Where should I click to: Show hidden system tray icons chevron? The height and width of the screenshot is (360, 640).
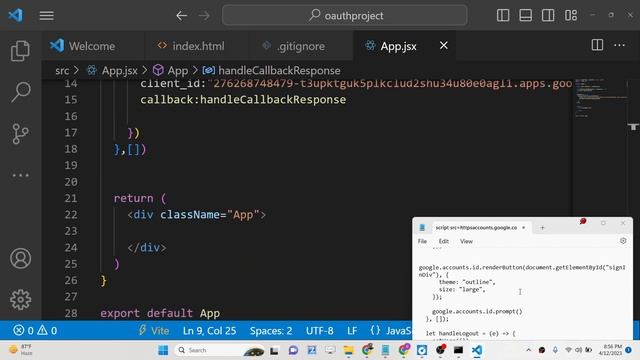tap(529, 350)
